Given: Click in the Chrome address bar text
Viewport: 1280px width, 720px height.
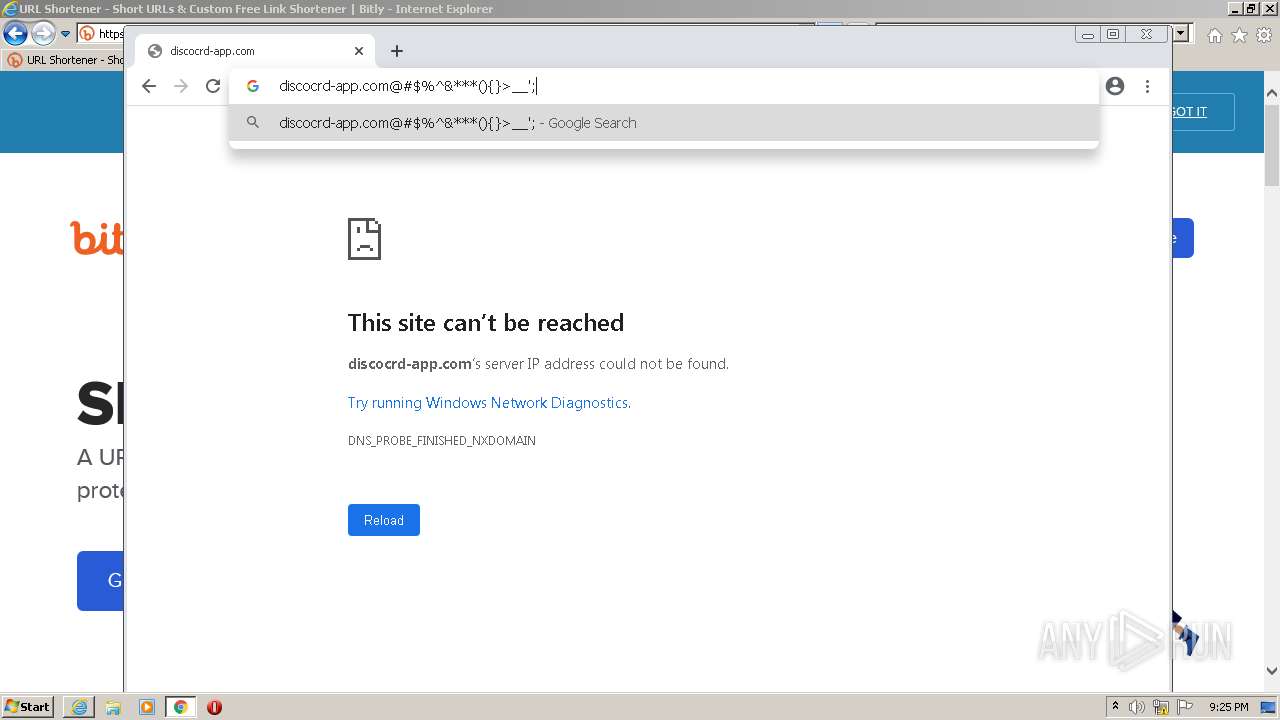Looking at the screenshot, I should [408, 86].
